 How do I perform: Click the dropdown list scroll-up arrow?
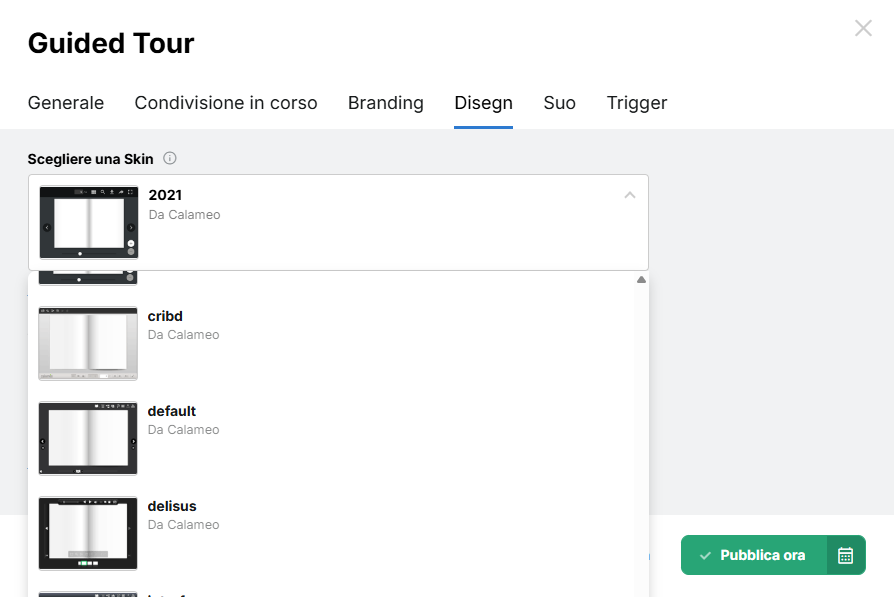[x=641, y=279]
